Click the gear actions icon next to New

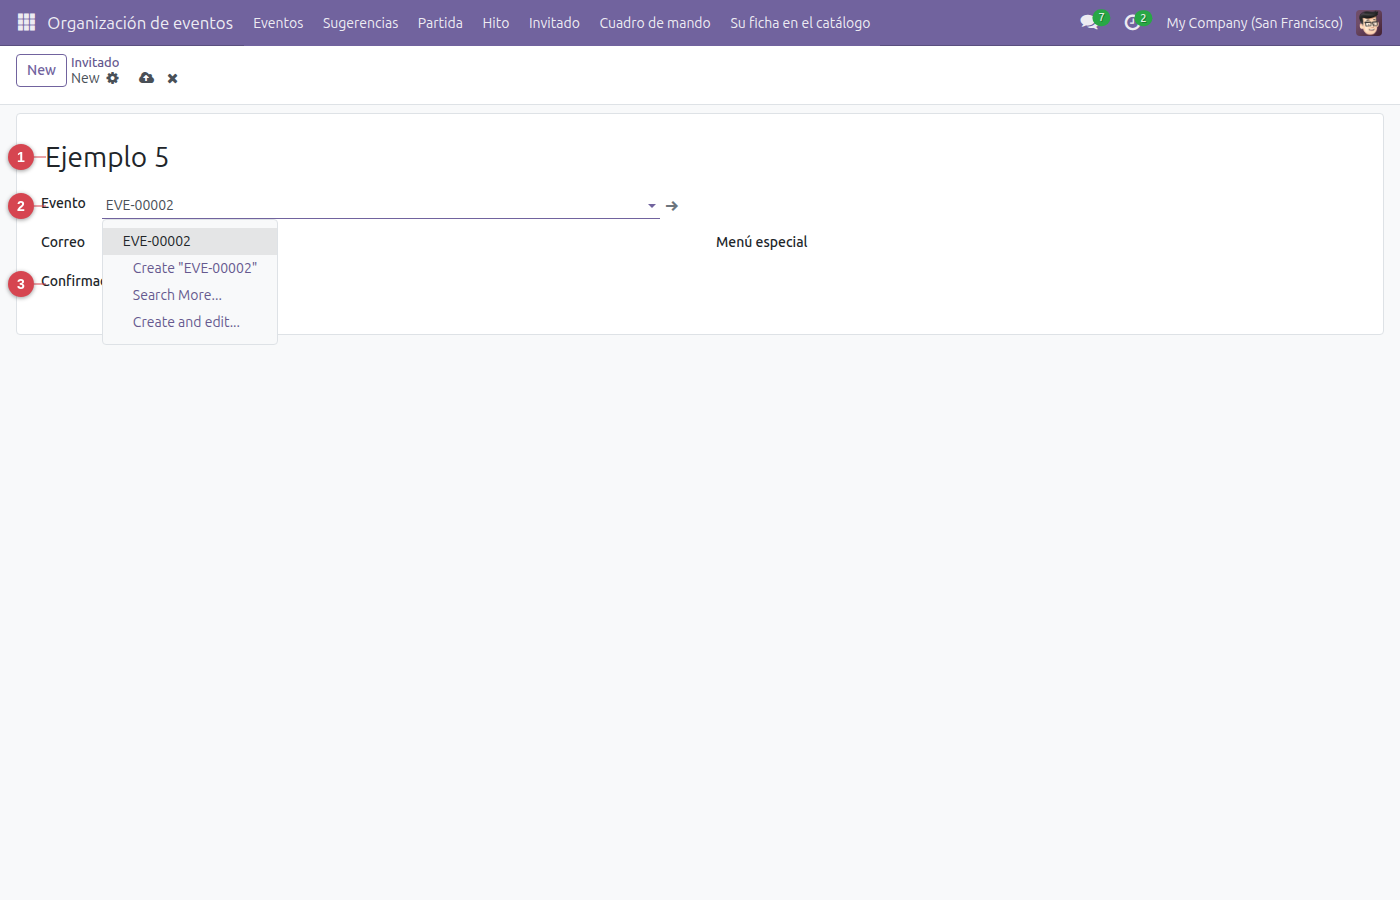click(x=113, y=78)
